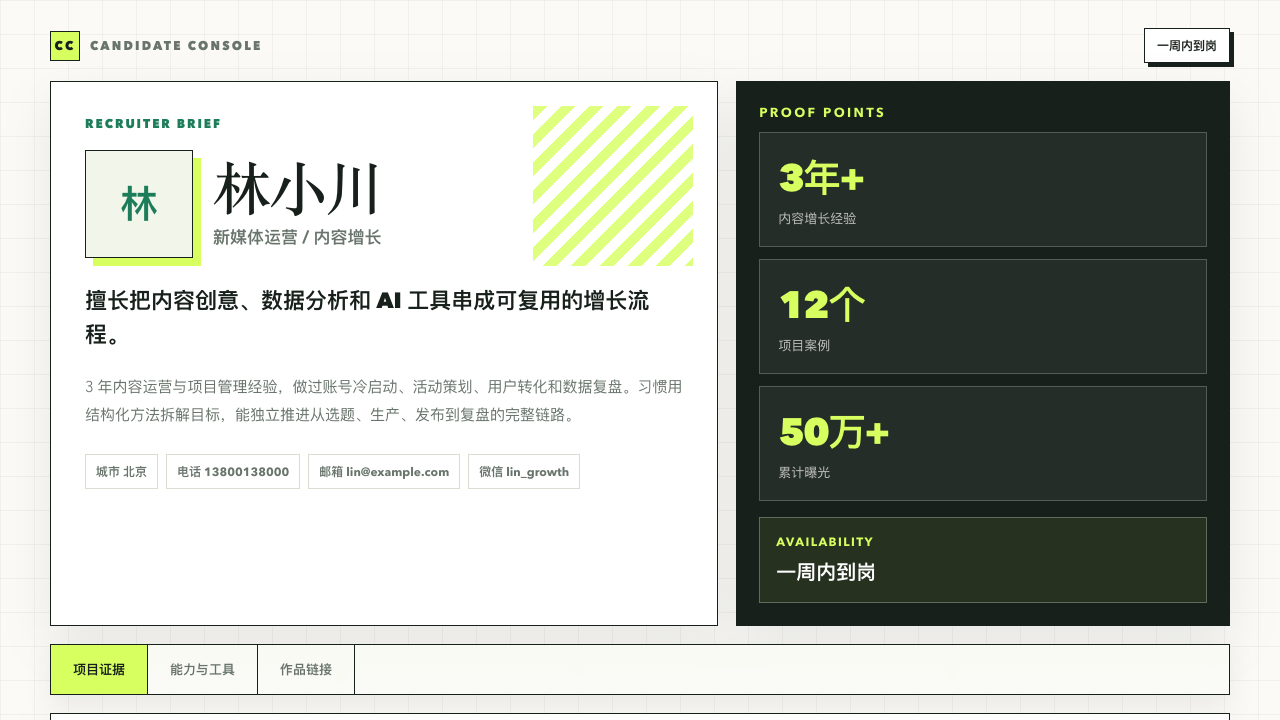The image size is (1280, 720).
Task: Click the 新媒体运营 / 内容增长 subtitle
Action: click(297, 238)
